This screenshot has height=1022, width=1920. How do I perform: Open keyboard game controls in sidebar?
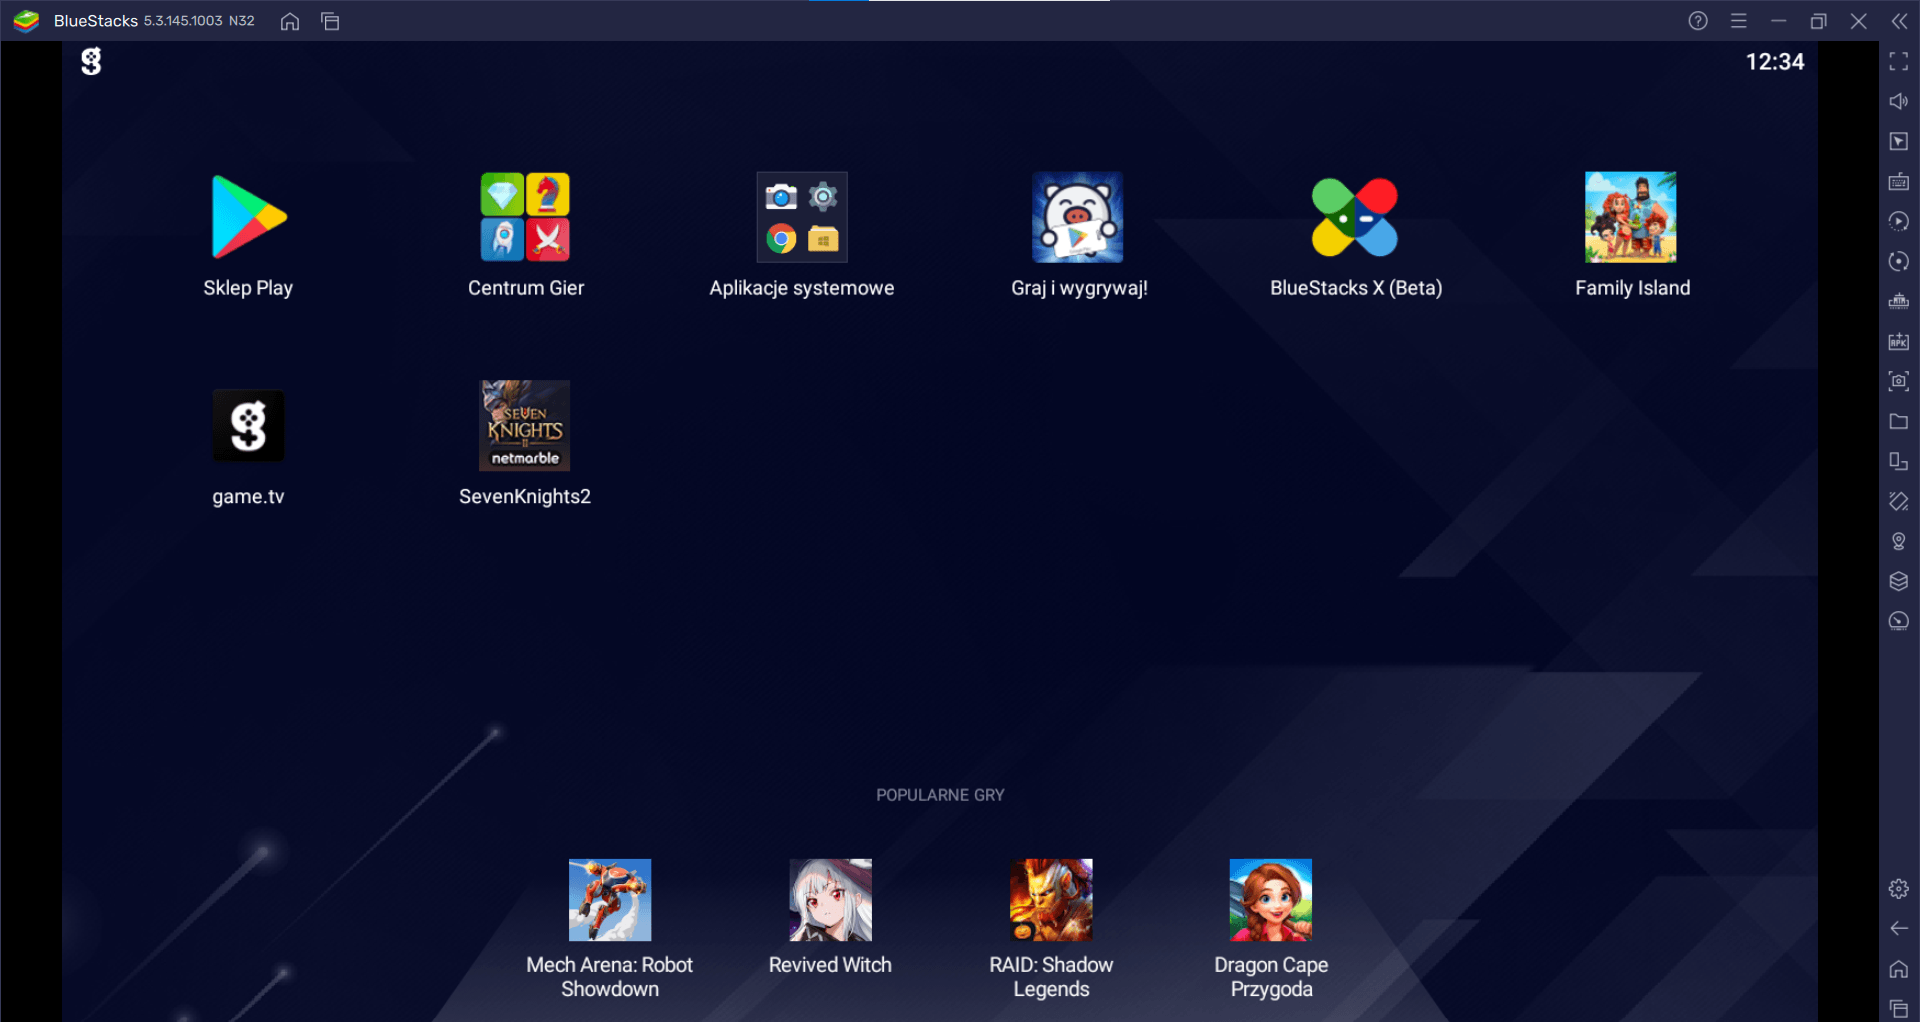pos(1899,182)
